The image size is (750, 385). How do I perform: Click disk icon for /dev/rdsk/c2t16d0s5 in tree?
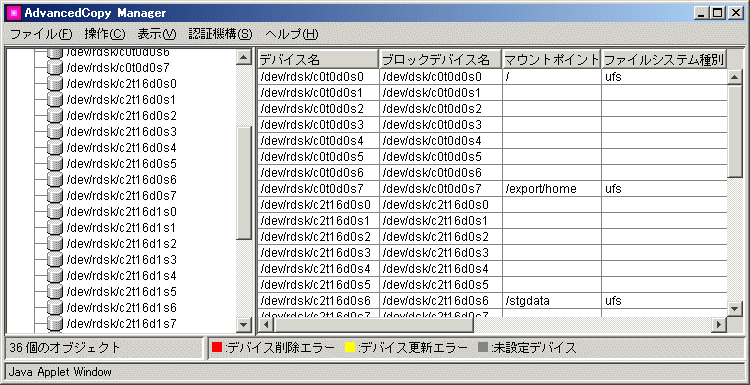55,164
